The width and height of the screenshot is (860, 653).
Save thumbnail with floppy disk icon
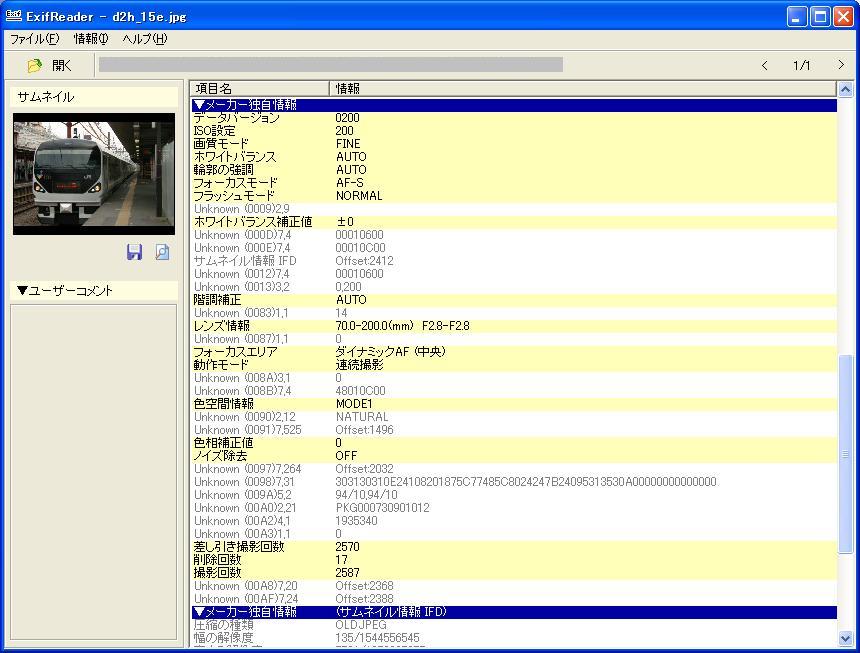tap(134, 252)
